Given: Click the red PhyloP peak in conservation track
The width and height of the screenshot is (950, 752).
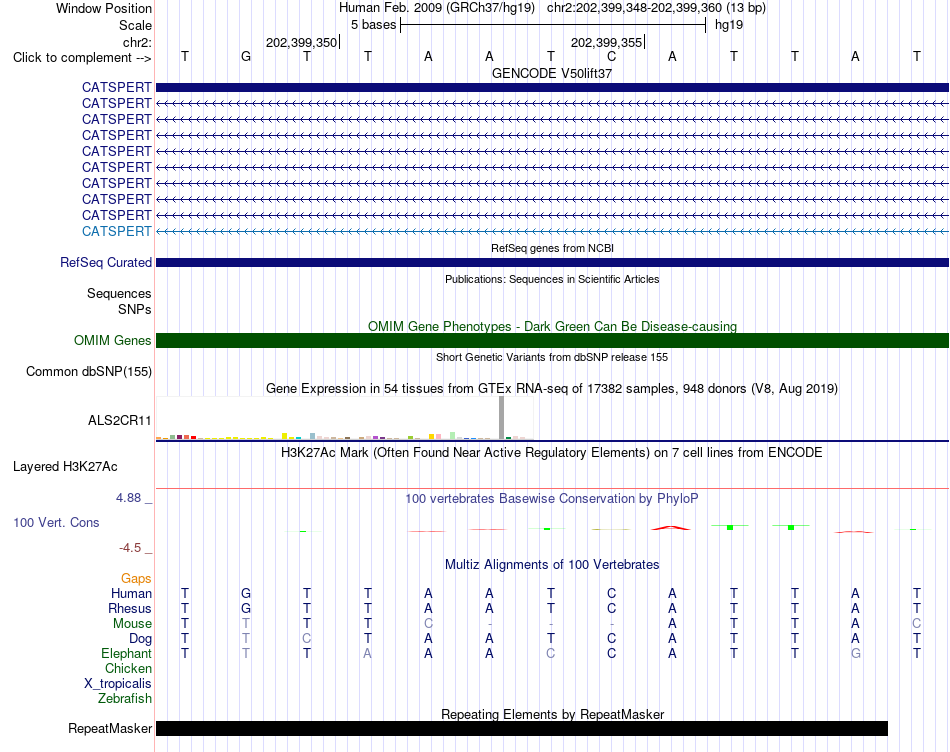Looking at the screenshot, I should point(671,528).
